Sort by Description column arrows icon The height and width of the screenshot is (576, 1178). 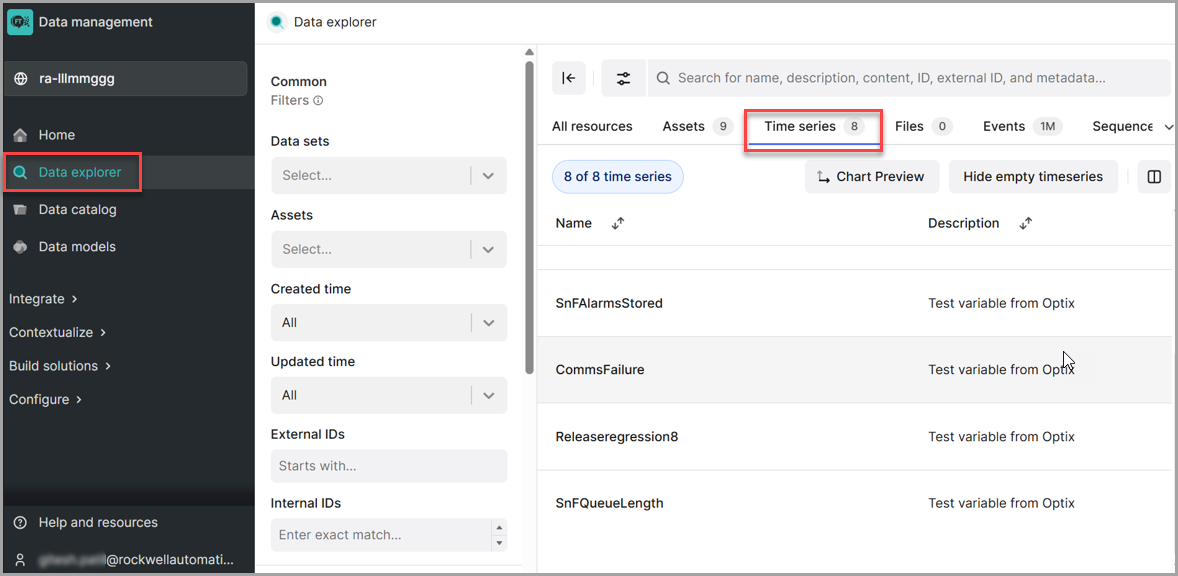click(1025, 223)
